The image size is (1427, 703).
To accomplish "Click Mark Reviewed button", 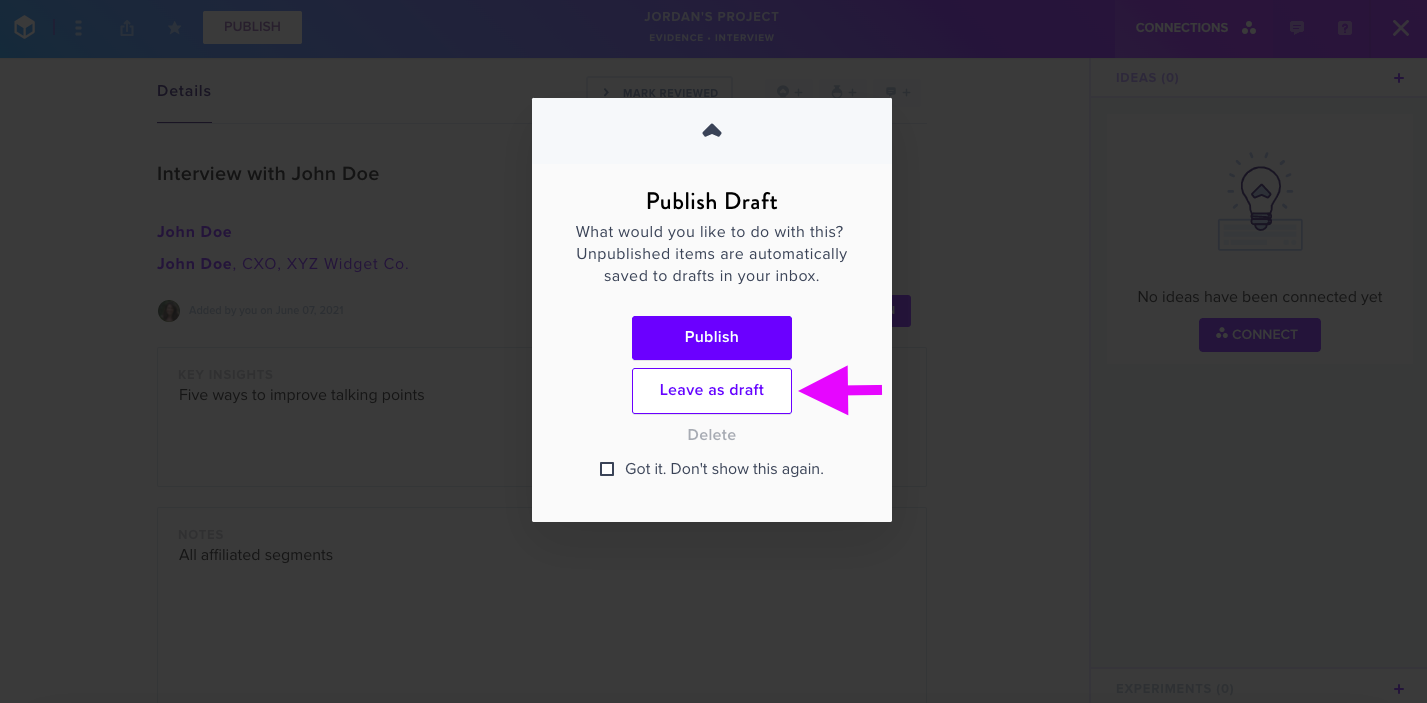I will [x=659, y=92].
